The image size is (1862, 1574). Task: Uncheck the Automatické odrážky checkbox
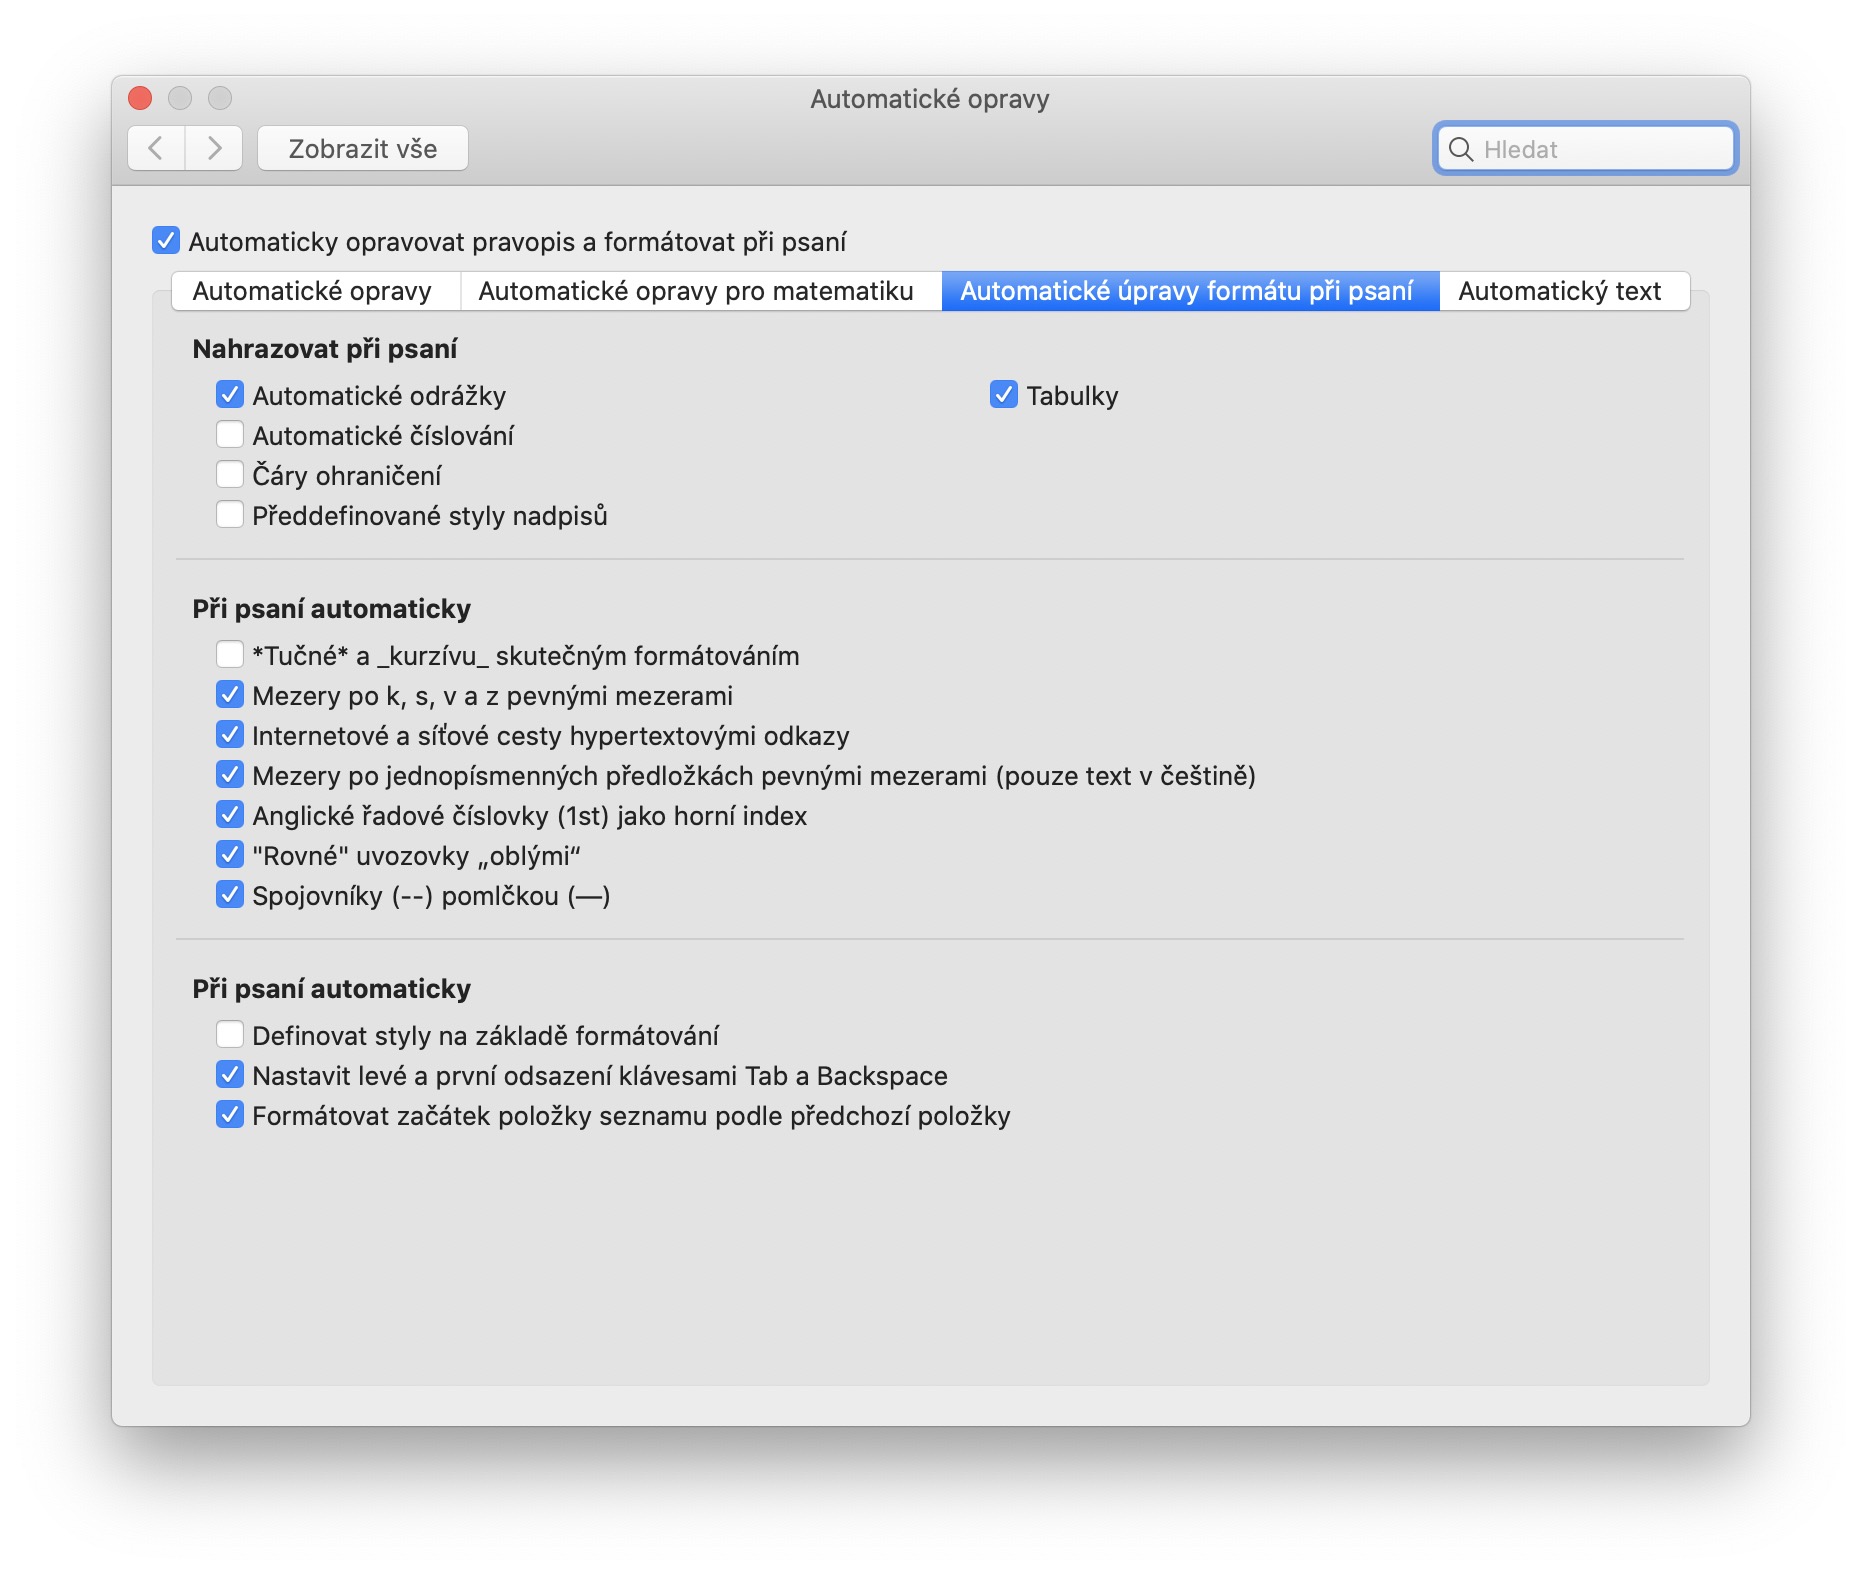tap(230, 395)
